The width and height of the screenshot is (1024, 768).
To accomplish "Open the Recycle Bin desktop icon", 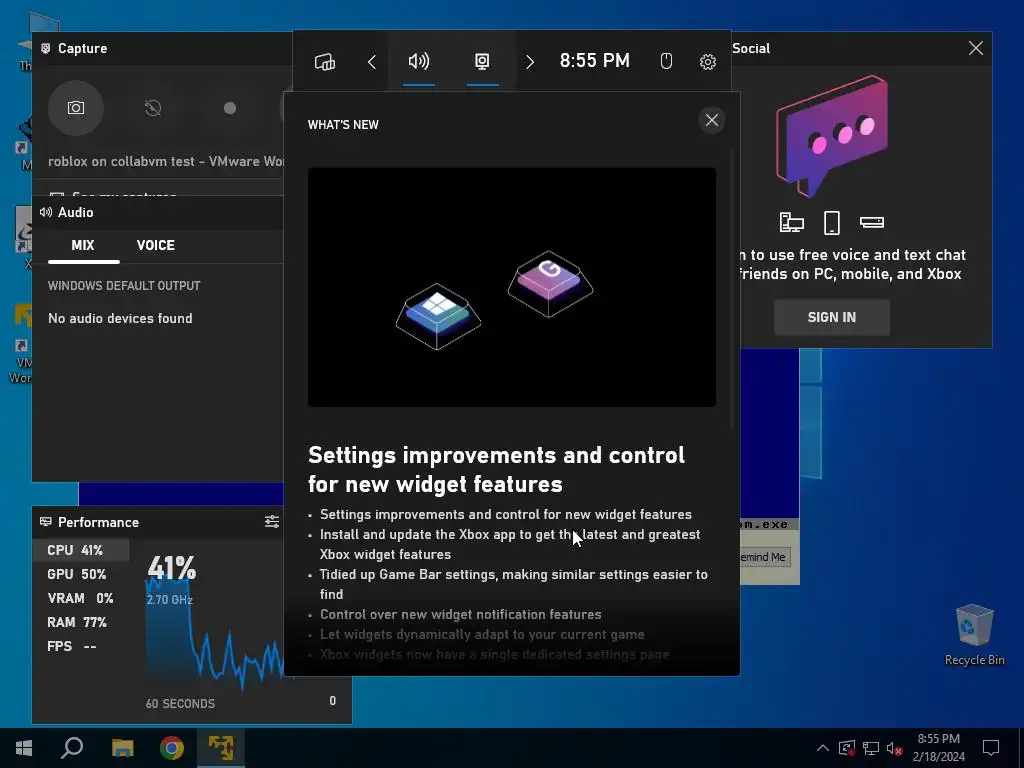I will coord(974,635).
